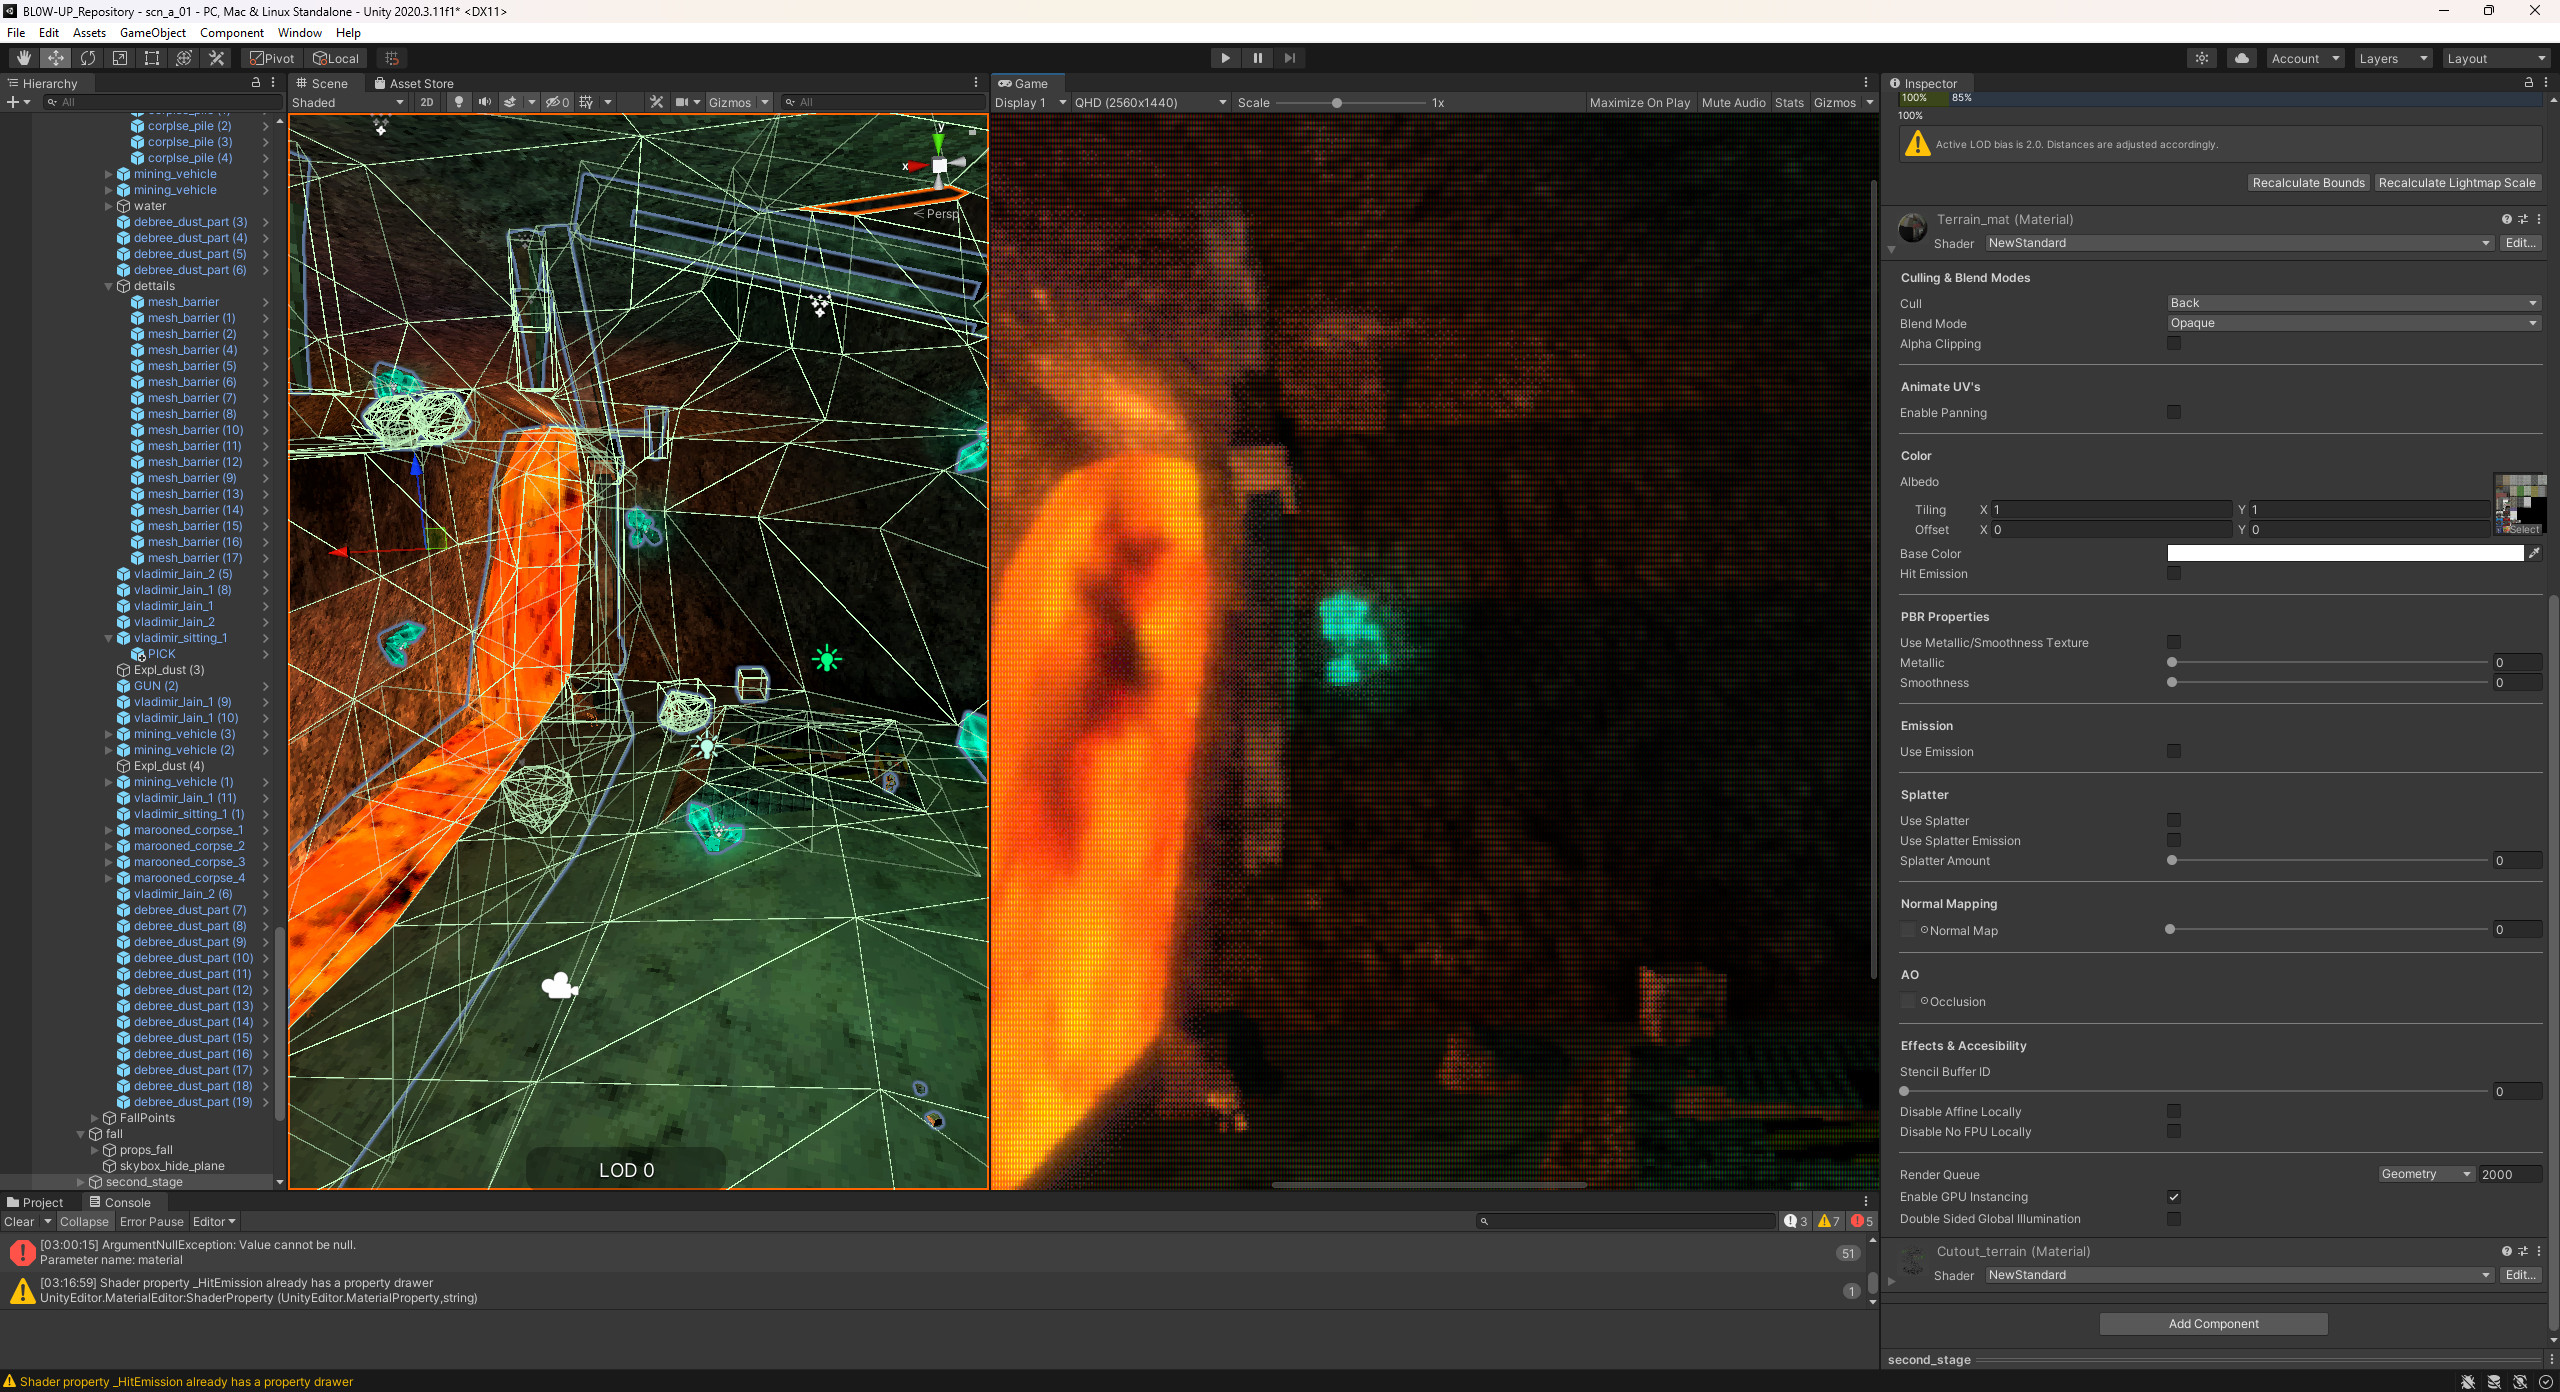Viewport: 2560px width, 1392px height.
Task: Click the Add Component button
Action: pyautogui.click(x=2213, y=1323)
